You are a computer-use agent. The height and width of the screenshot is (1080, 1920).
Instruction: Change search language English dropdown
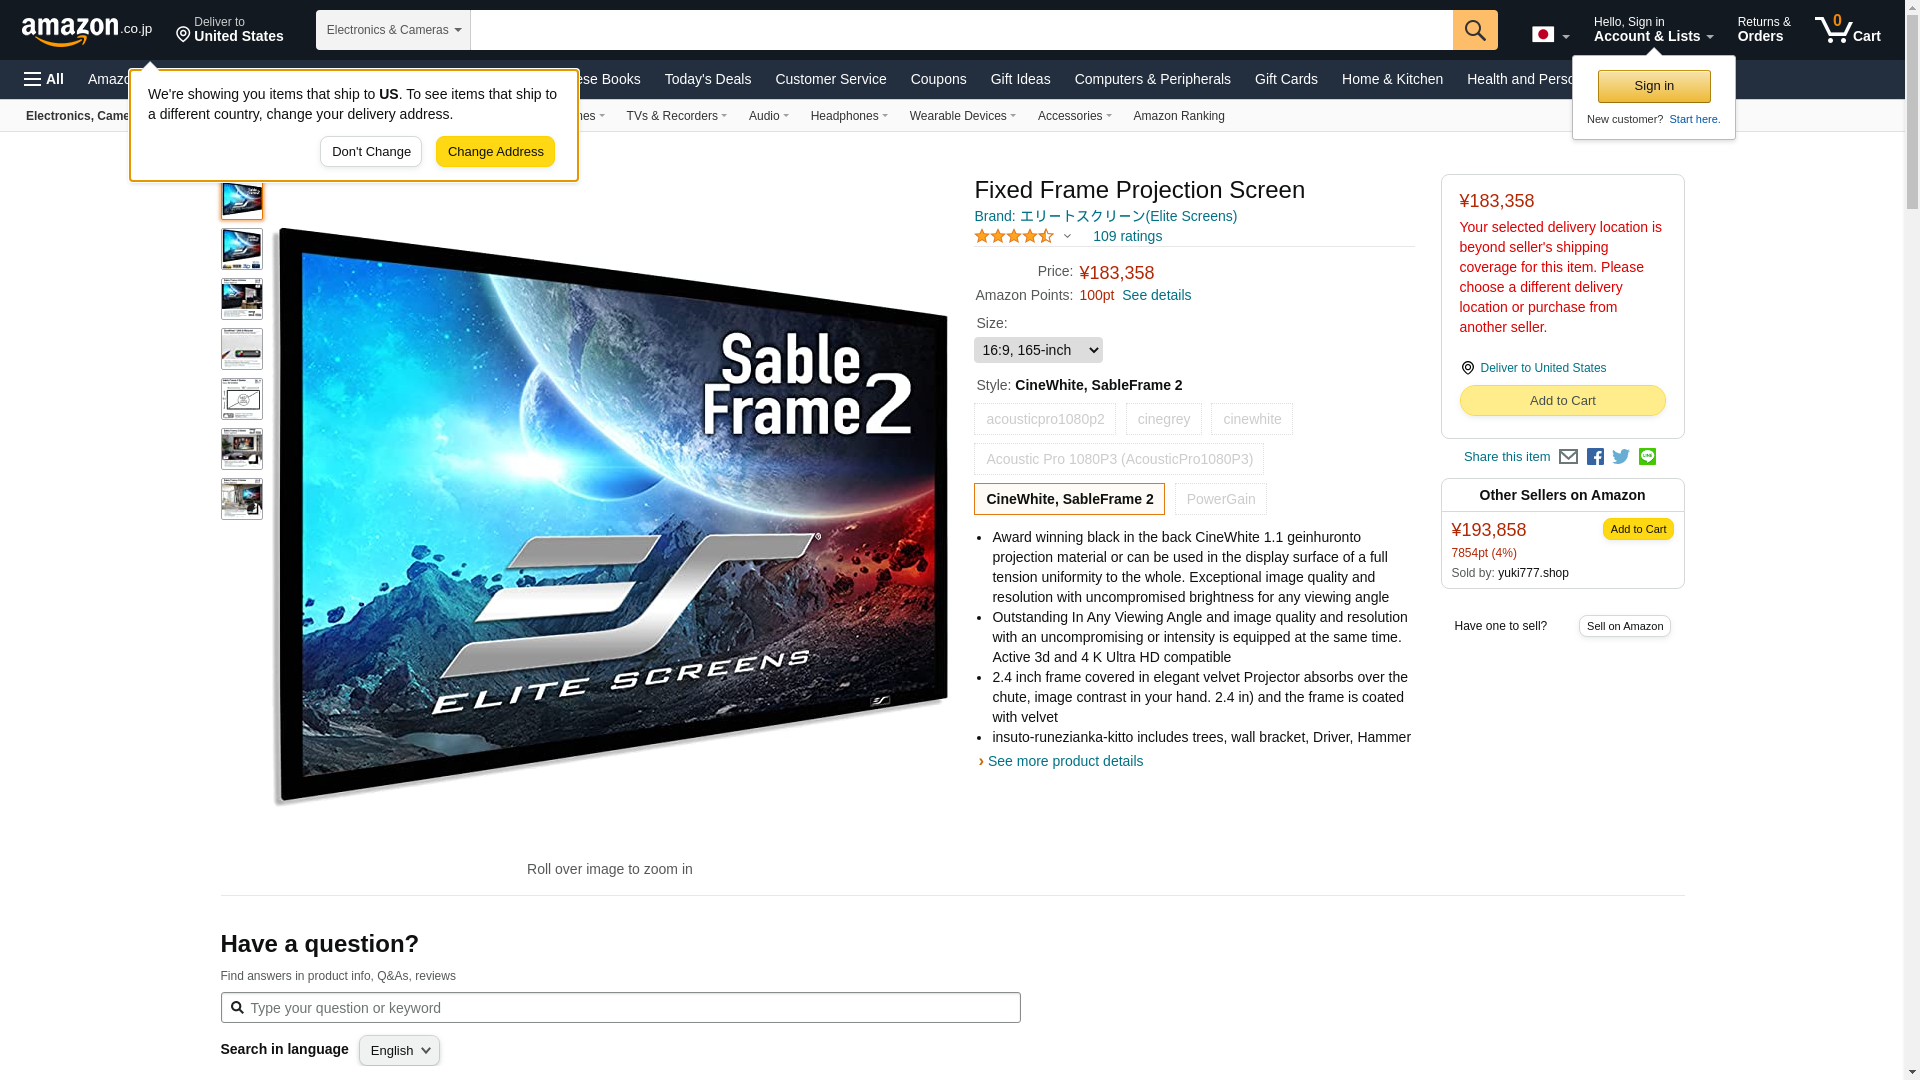coord(399,1050)
